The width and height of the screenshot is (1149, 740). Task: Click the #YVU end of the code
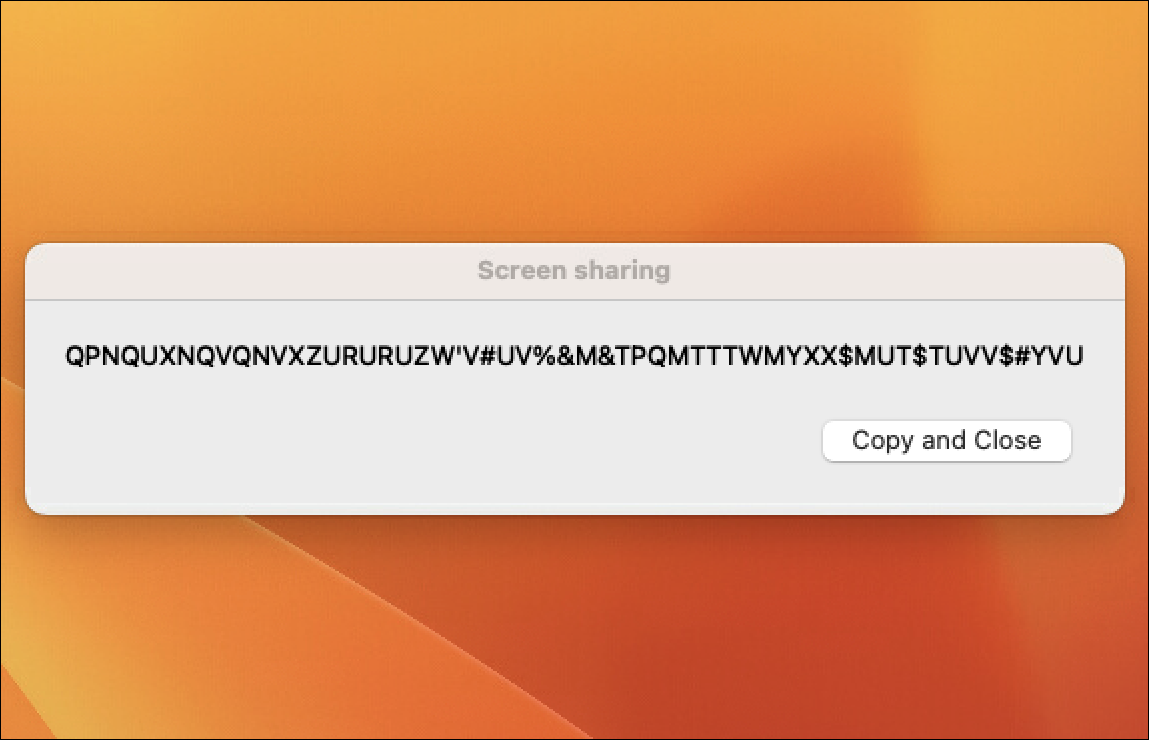pyautogui.click(x=1049, y=355)
